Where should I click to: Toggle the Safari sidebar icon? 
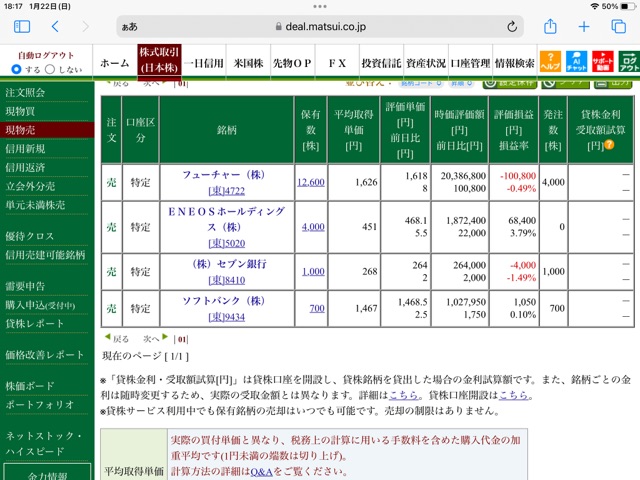click(22, 27)
